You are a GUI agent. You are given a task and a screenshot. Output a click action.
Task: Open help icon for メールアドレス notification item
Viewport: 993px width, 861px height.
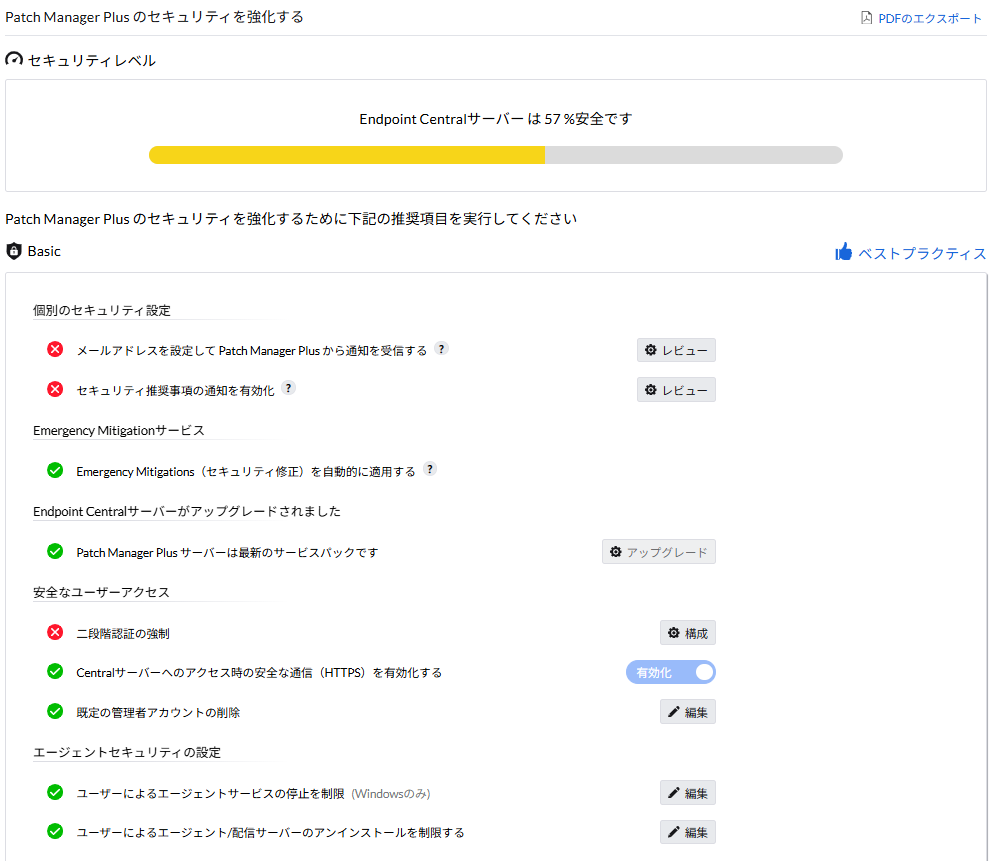tap(441, 349)
